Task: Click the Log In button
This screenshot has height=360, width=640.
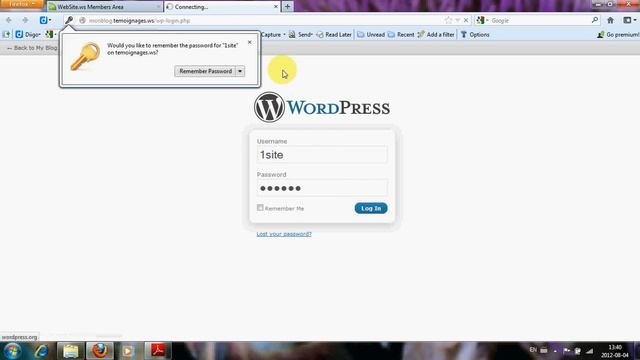Action: [371, 208]
